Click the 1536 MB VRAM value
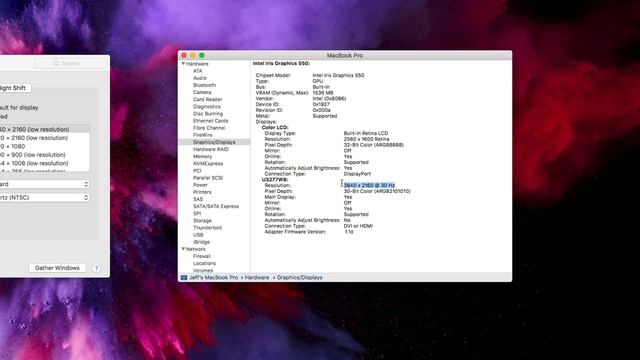Image resolution: width=640 pixels, height=360 pixels. click(323, 93)
